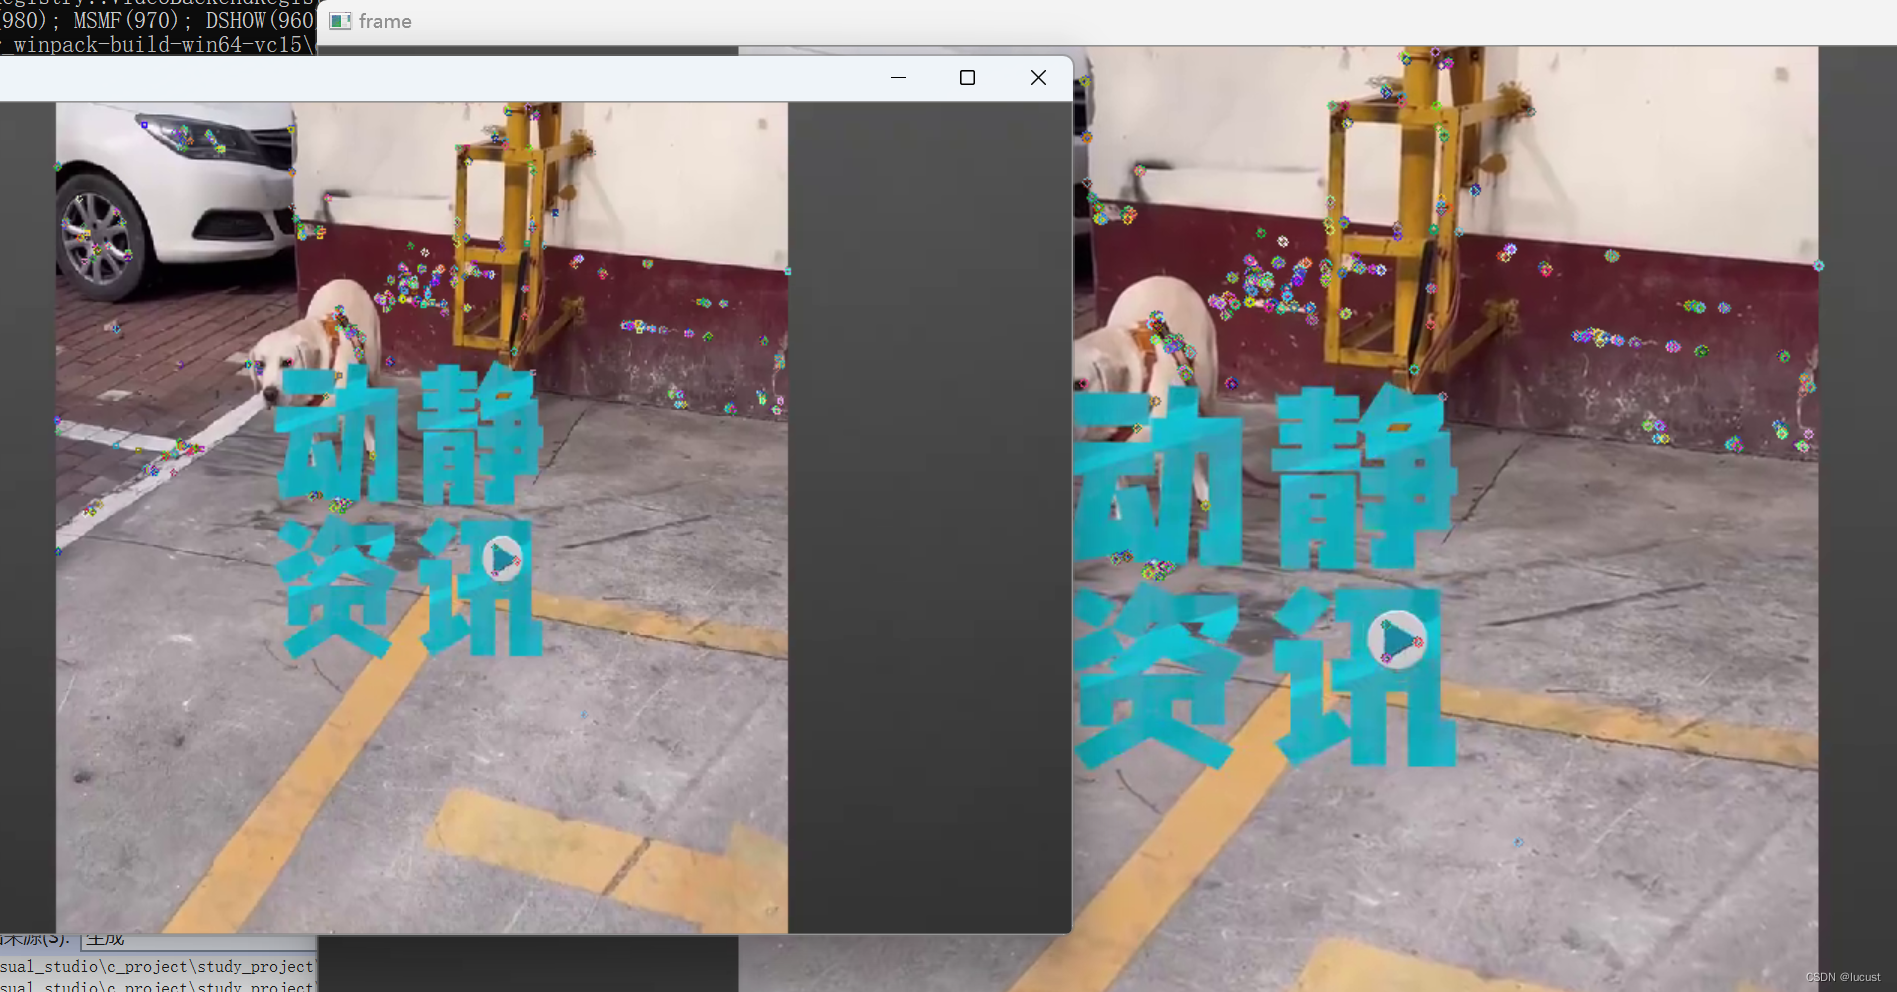Maximize the front image window
The width and height of the screenshot is (1897, 992).
[x=967, y=78]
